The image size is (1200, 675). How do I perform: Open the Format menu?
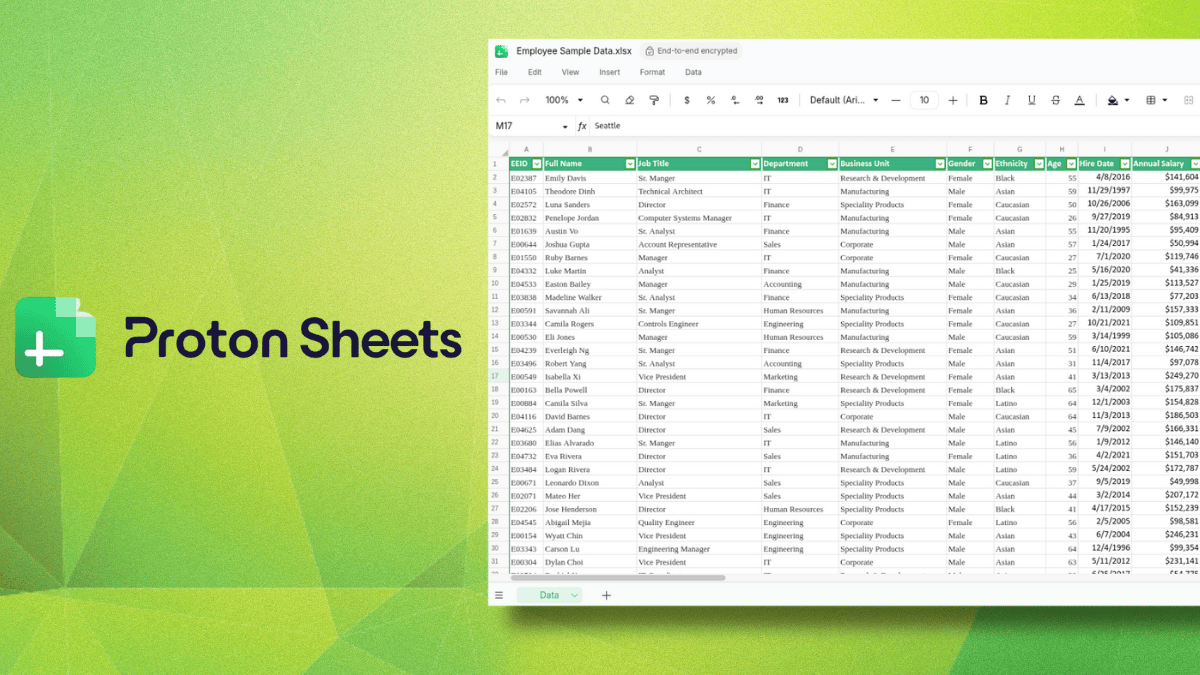tap(652, 72)
